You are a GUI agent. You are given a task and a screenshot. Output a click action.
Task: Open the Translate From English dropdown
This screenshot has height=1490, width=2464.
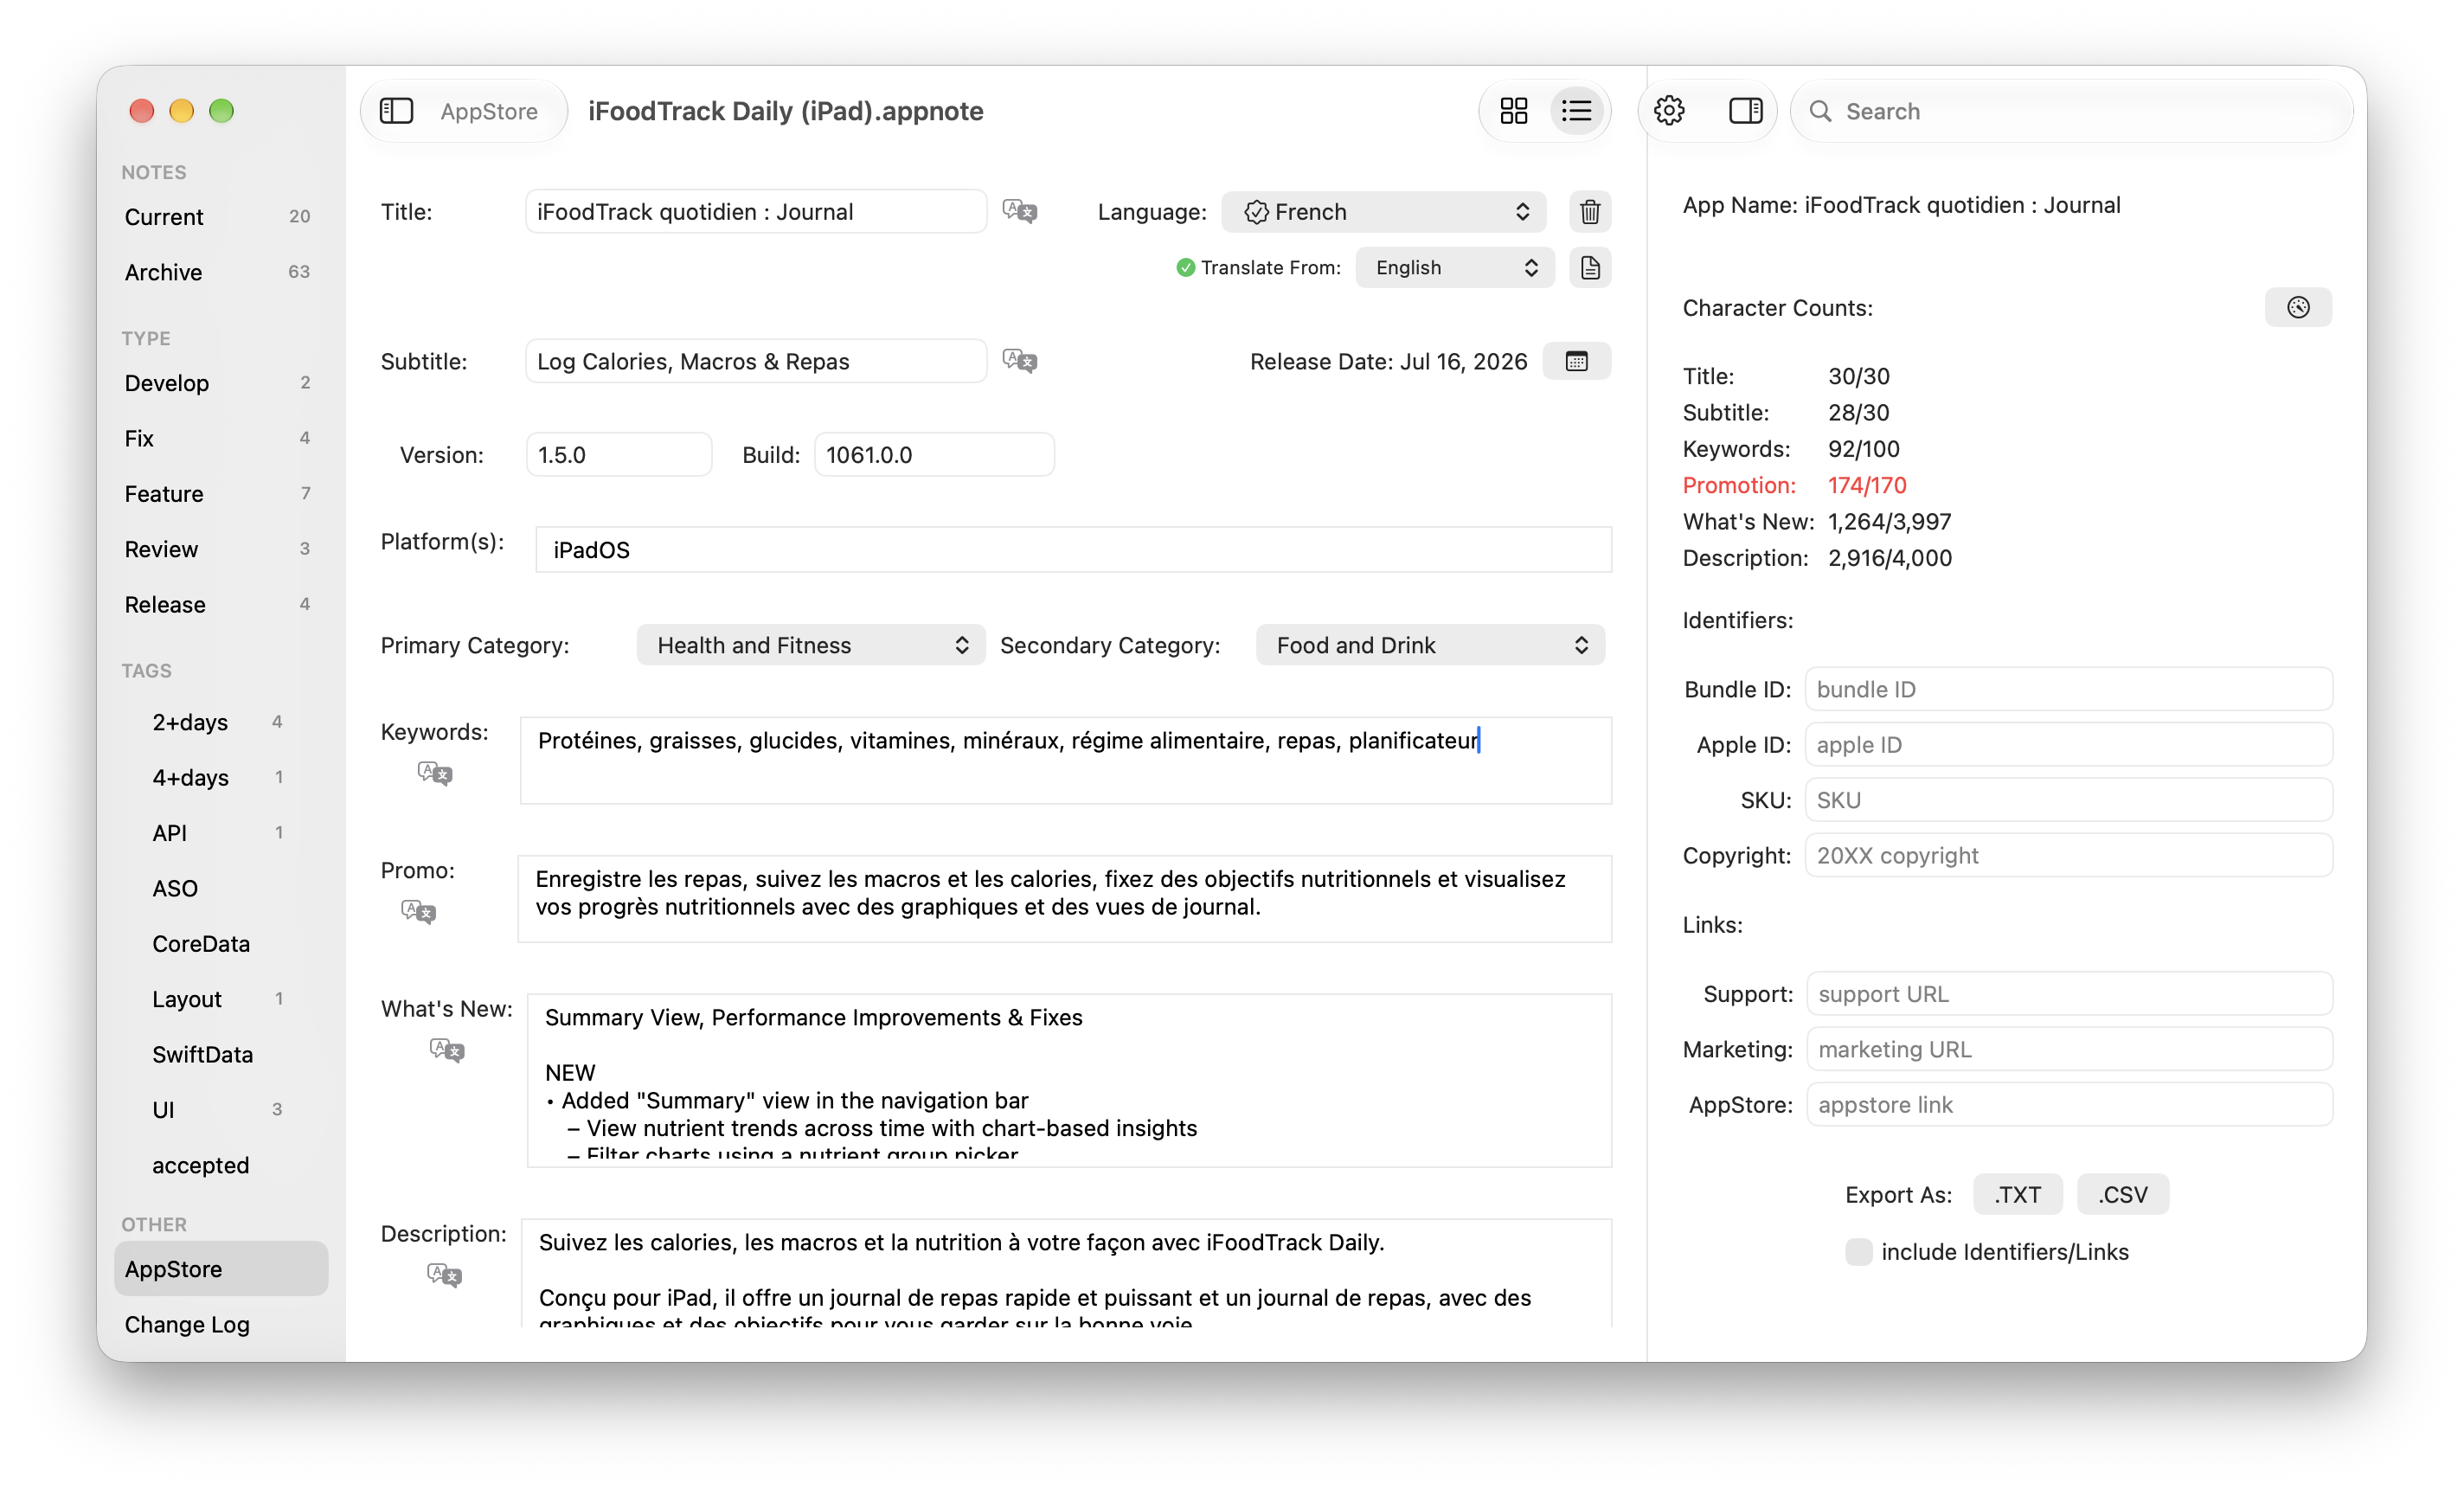[x=1455, y=268]
